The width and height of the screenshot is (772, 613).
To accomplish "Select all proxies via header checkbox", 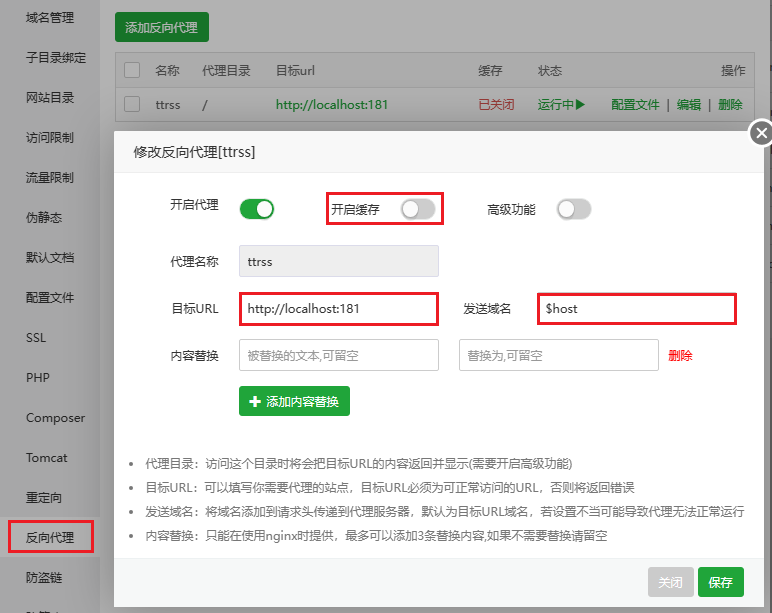I will click(132, 71).
